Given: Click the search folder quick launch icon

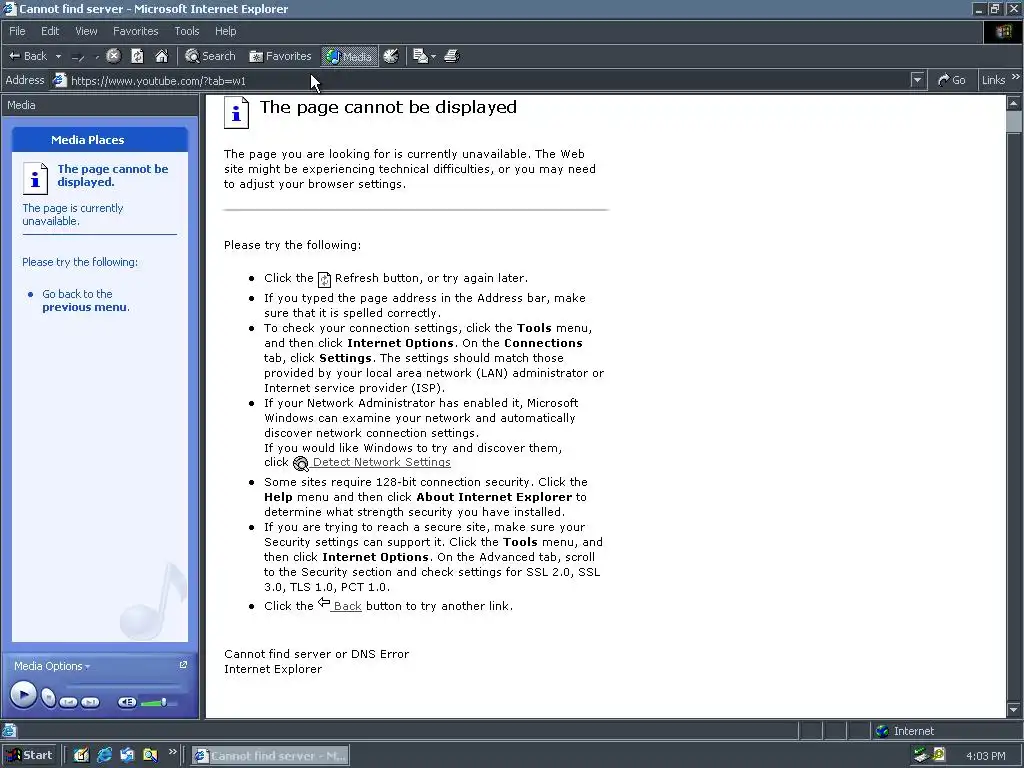Looking at the screenshot, I should [x=150, y=756].
